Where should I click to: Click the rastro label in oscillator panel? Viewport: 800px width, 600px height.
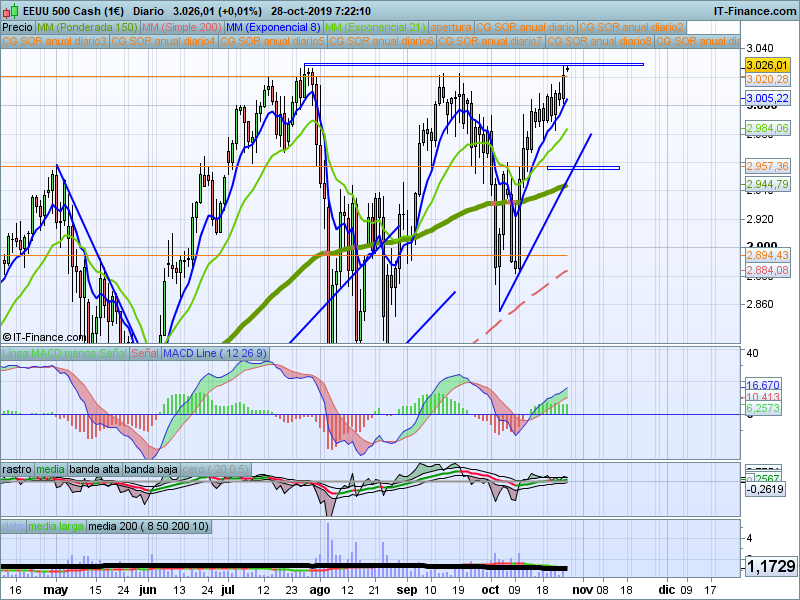[x=17, y=469]
